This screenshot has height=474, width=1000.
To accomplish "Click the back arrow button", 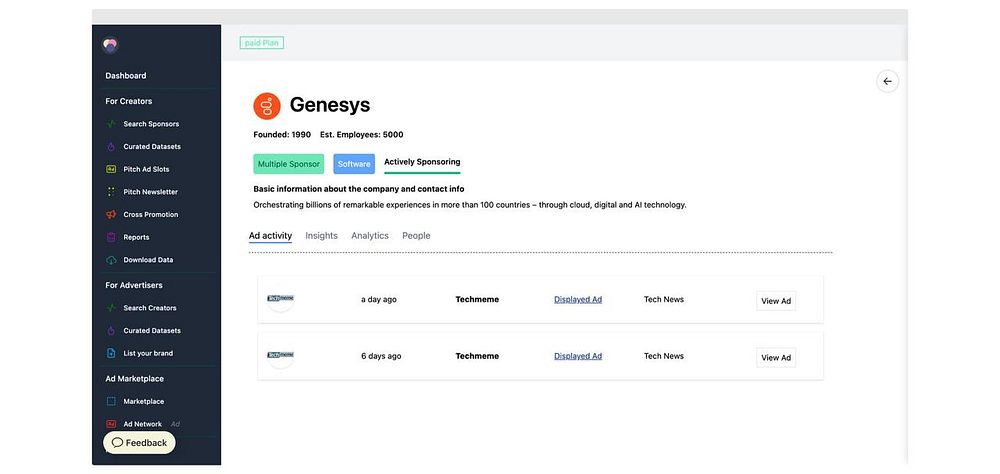I will click(887, 82).
